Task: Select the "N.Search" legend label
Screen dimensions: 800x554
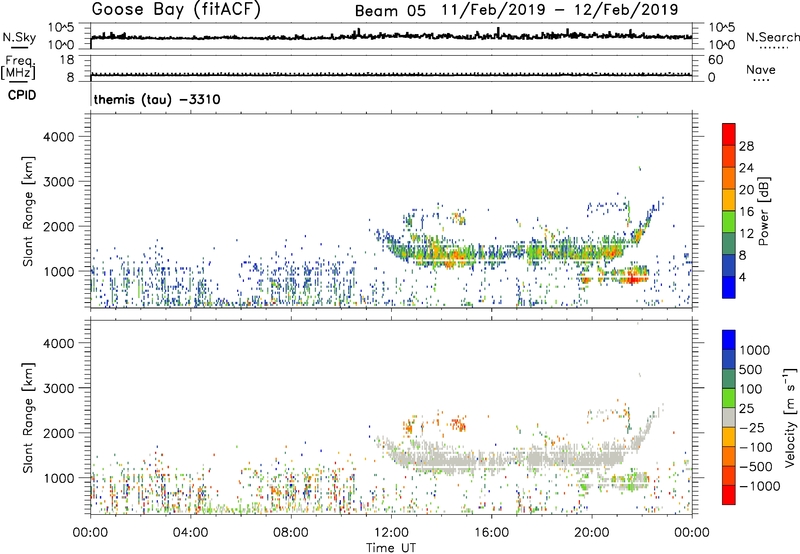Action: 772,37
